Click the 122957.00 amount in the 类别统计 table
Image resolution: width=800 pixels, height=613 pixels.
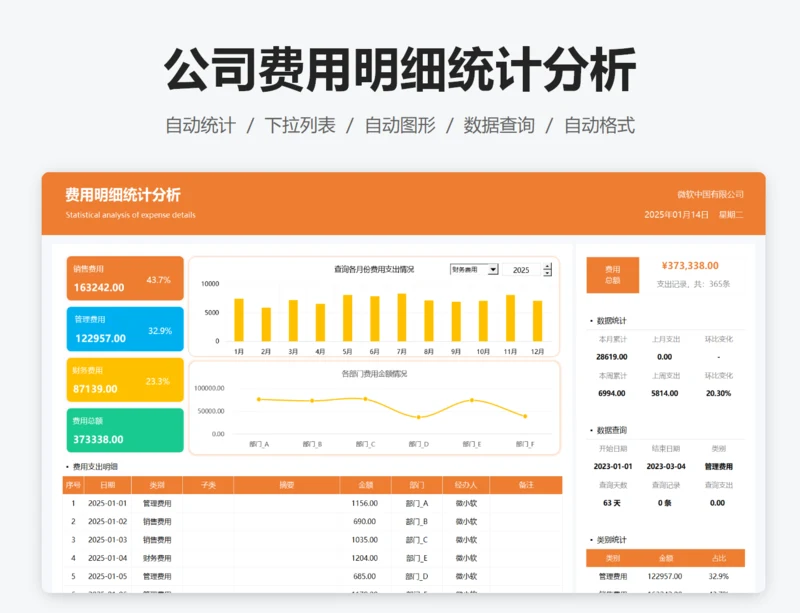click(665, 576)
